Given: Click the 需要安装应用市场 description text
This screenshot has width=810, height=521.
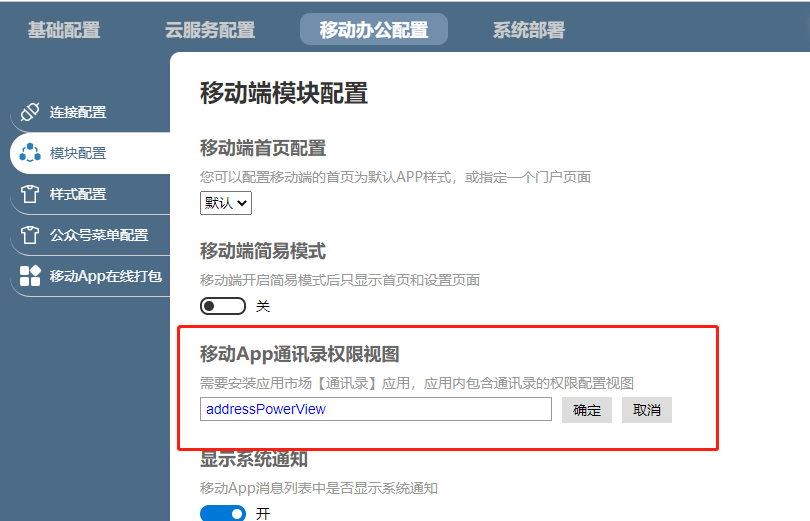Looking at the screenshot, I should 417,383.
